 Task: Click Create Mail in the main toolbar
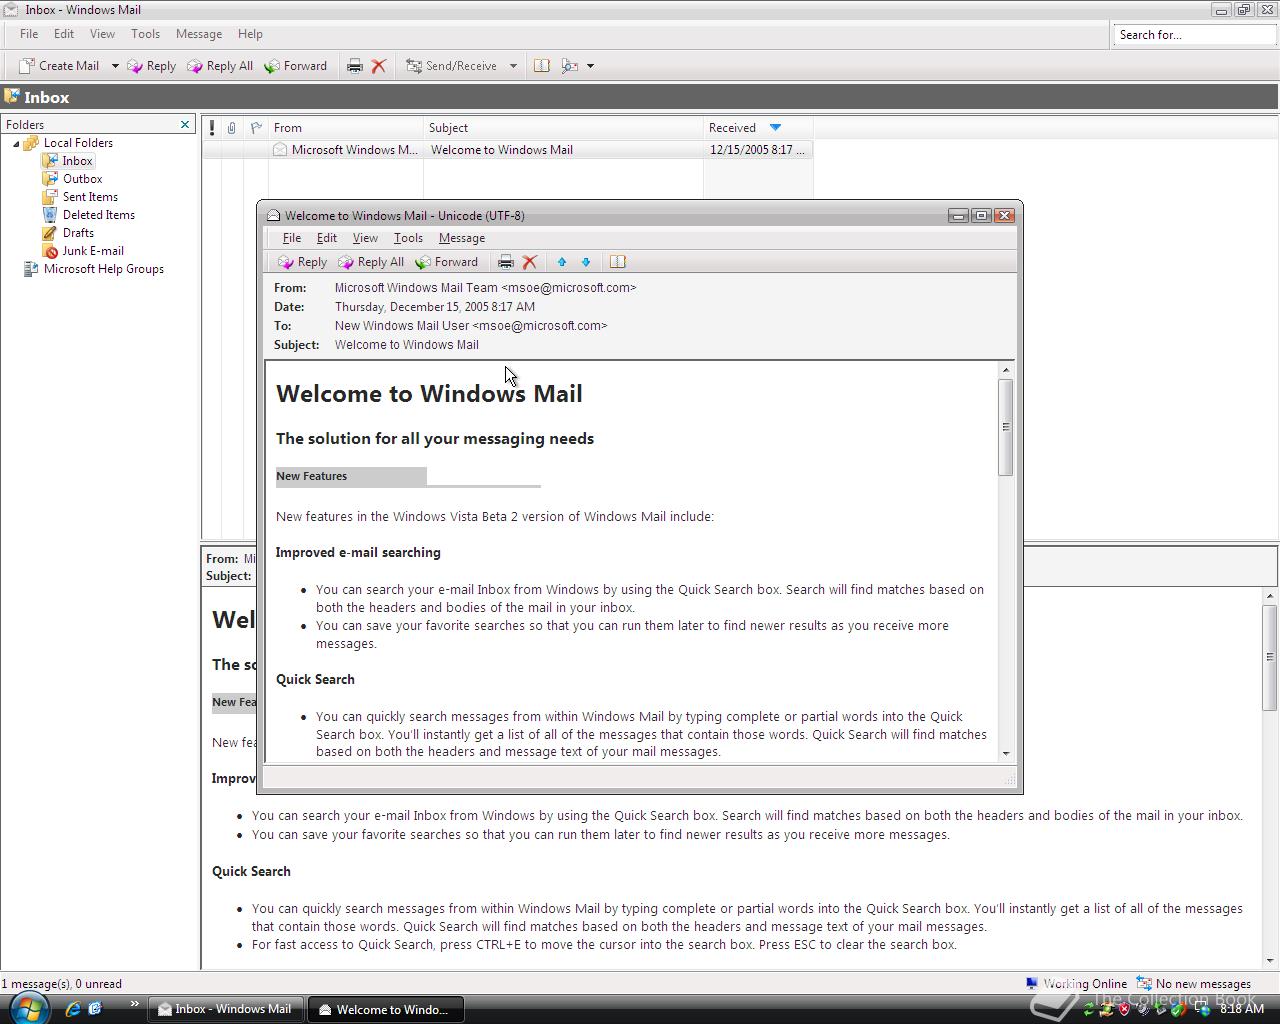pos(59,66)
